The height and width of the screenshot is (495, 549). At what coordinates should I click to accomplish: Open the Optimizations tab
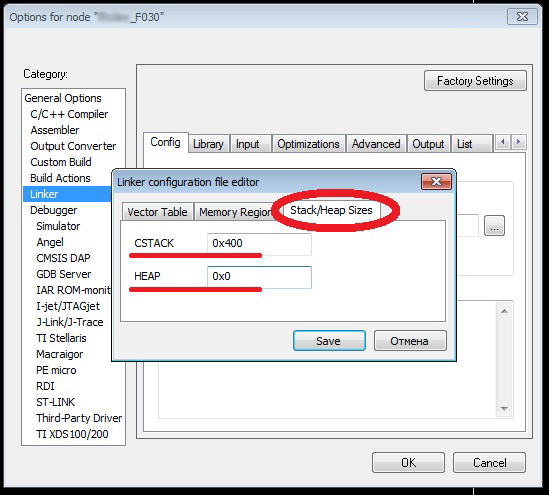pyautogui.click(x=308, y=144)
